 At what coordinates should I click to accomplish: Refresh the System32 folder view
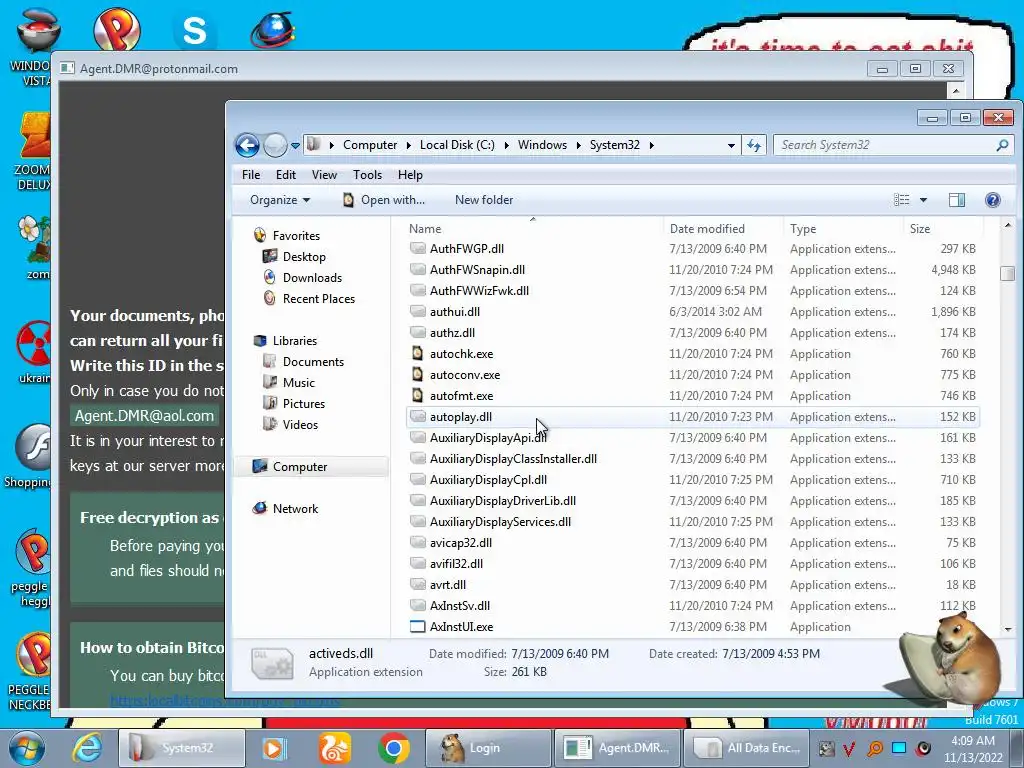pyautogui.click(x=754, y=145)
